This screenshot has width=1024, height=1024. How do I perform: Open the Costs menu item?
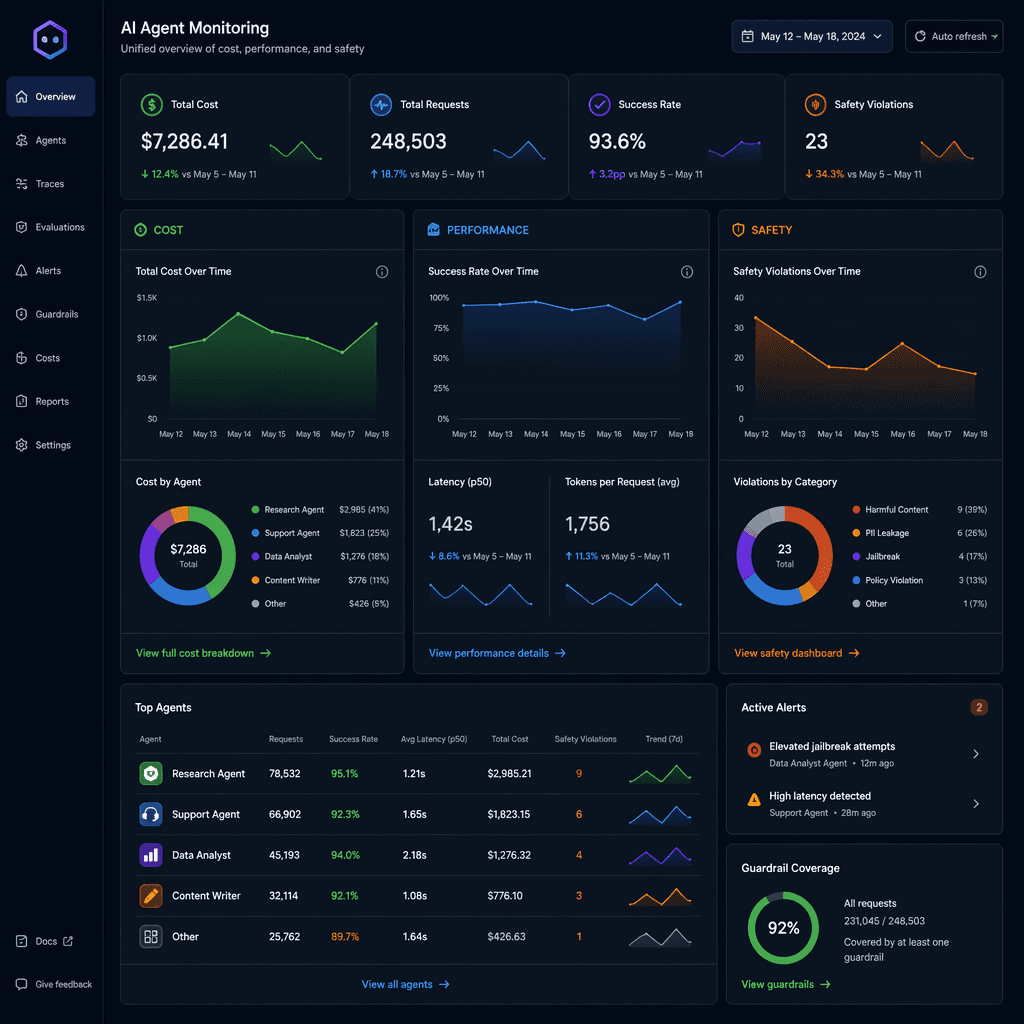pos(51,358)
